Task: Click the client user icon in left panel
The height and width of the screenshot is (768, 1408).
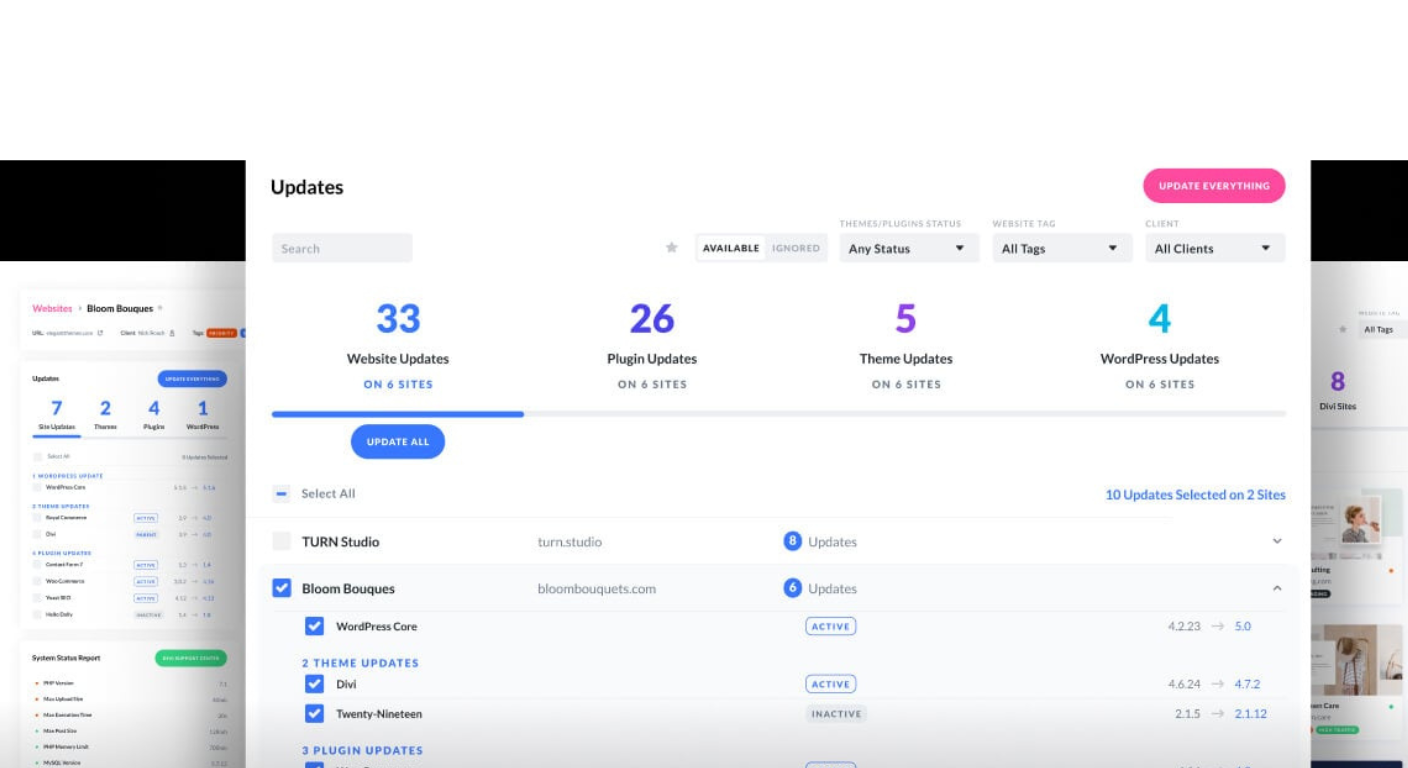Action: (x=172, y=333)
